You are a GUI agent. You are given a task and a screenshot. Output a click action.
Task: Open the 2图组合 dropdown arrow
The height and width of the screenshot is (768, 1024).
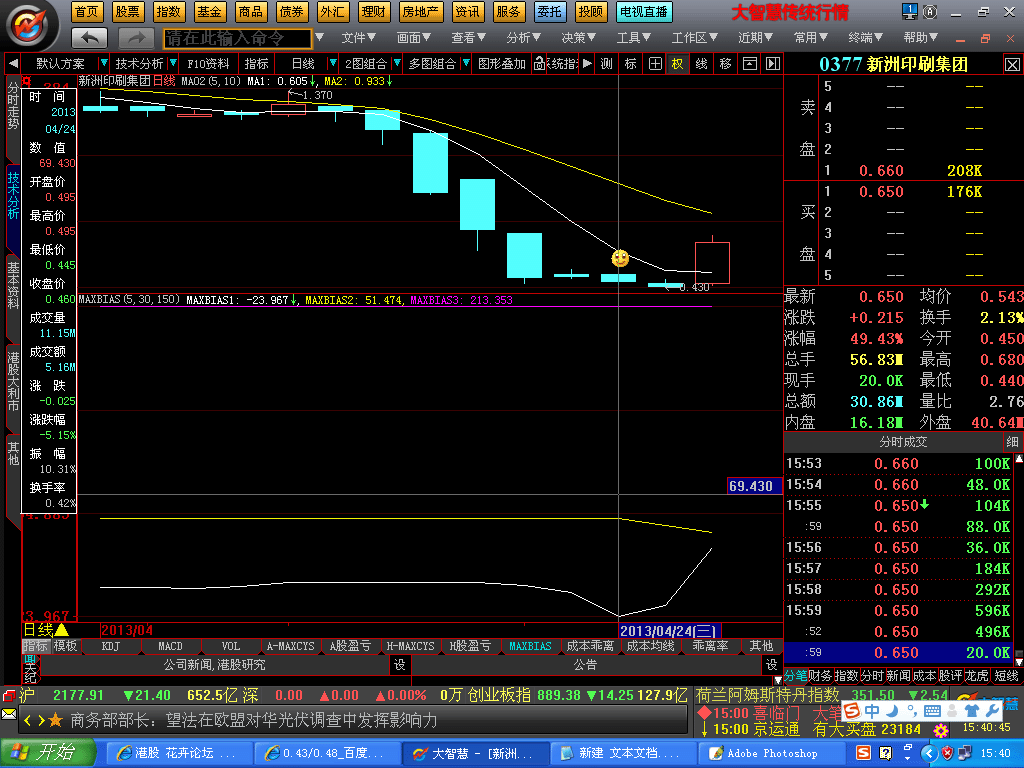click(x=397, y=63)
